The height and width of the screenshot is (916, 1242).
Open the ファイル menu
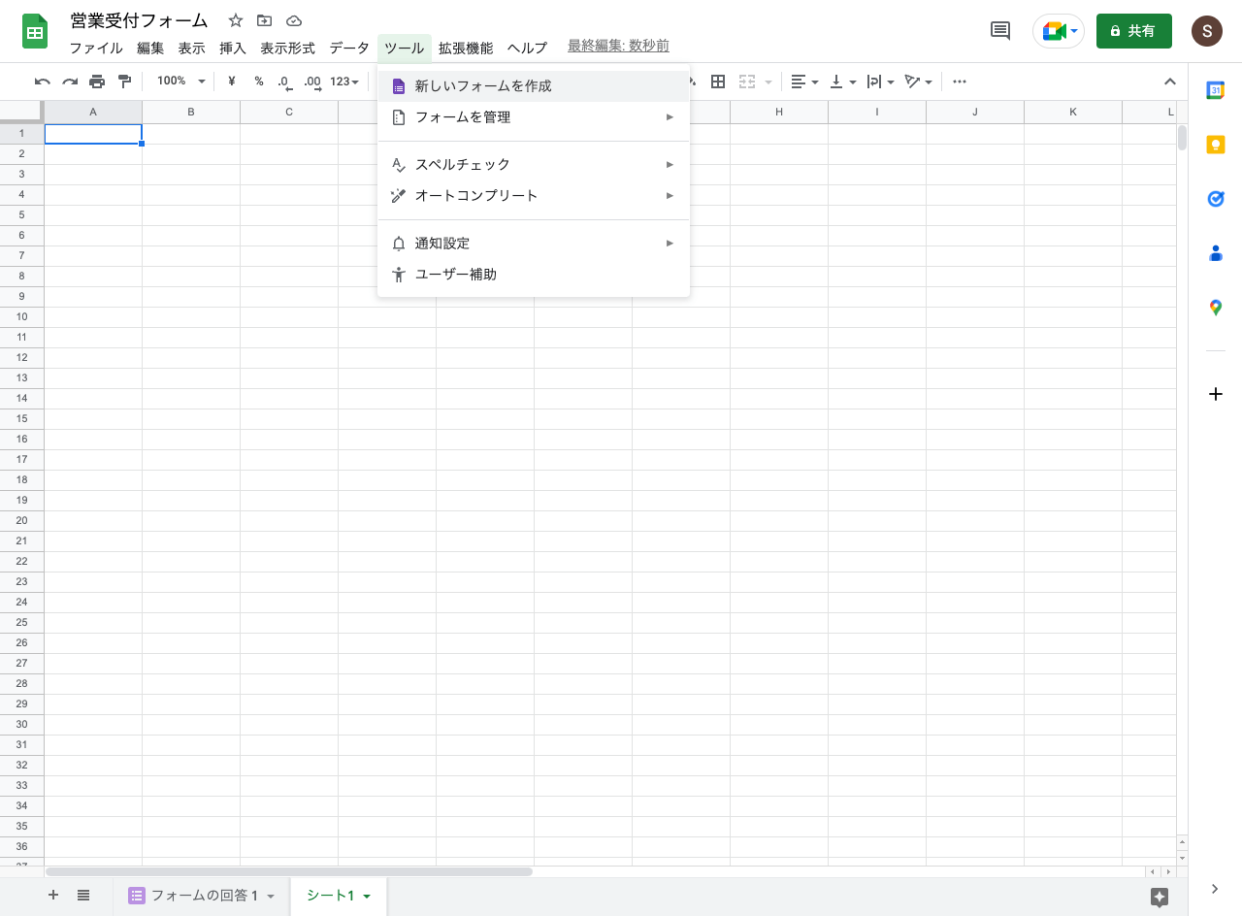(96, 47)
